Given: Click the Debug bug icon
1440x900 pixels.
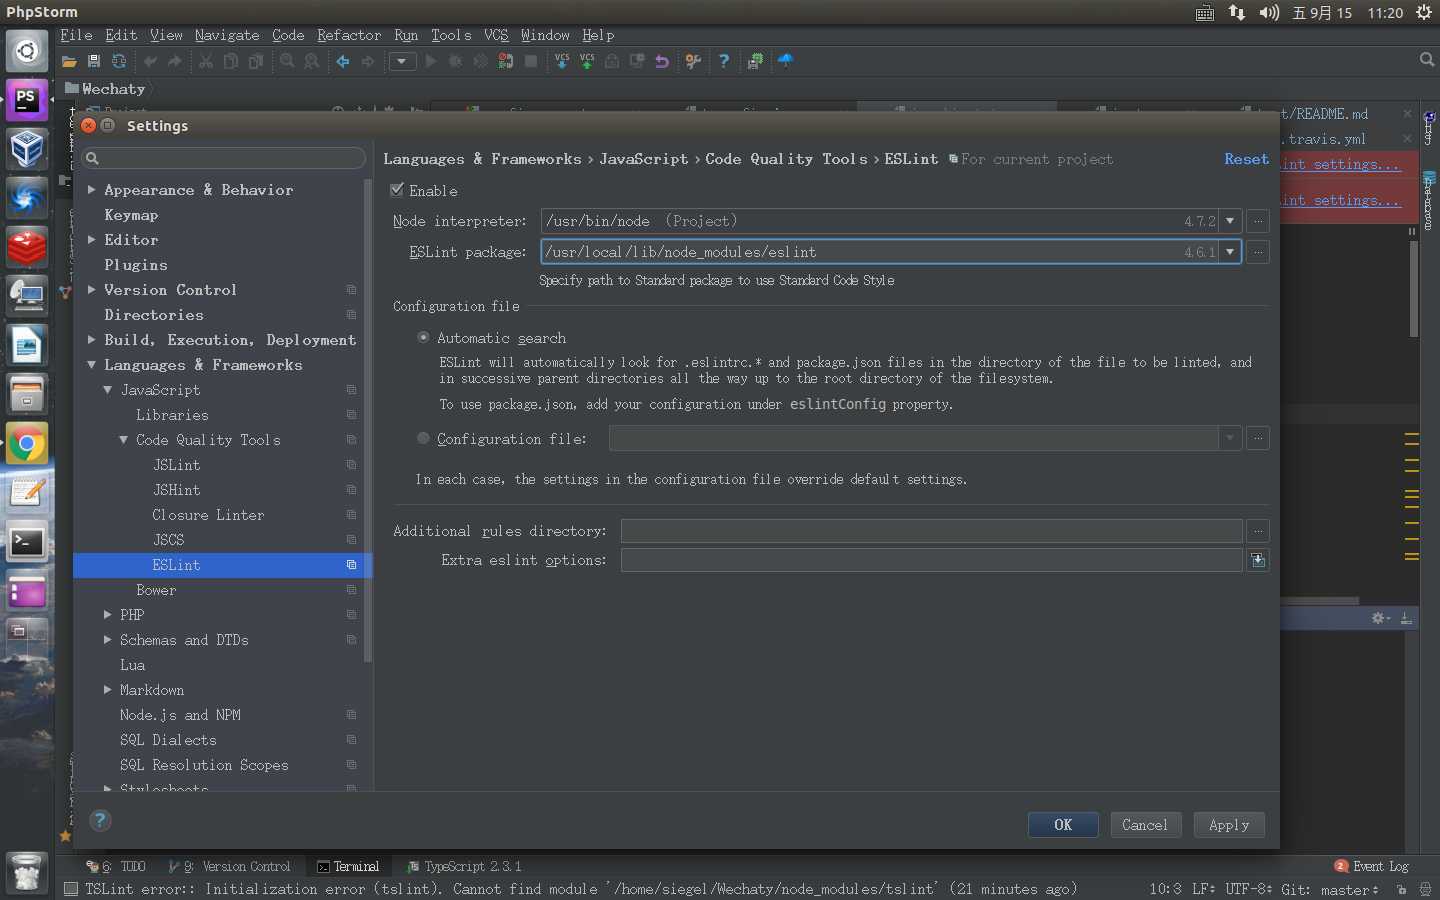Looking at the screenshot, I should [x=455, y=62].
